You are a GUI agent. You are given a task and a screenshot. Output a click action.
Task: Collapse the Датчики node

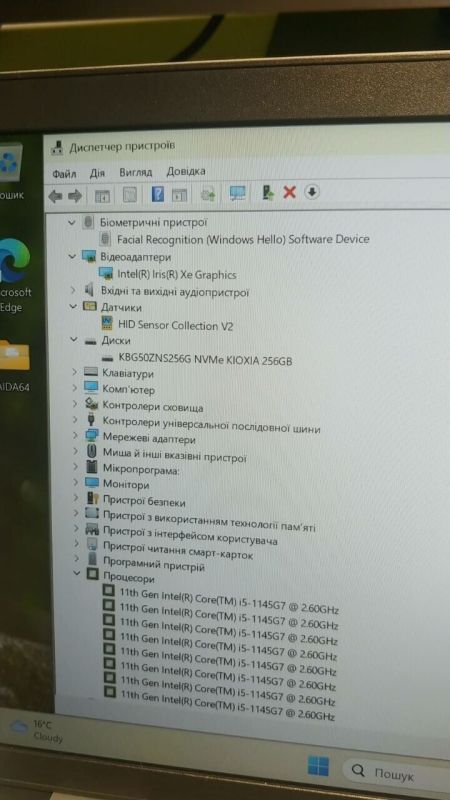73,306
